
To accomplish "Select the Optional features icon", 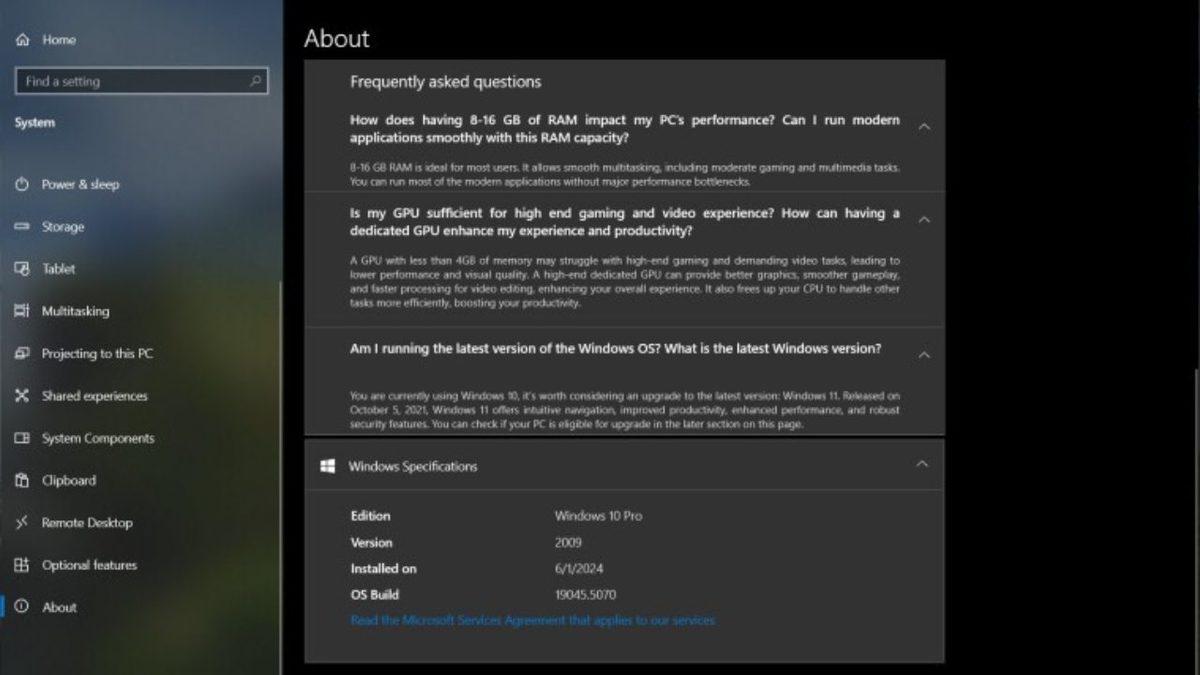I will click(21, 565).
